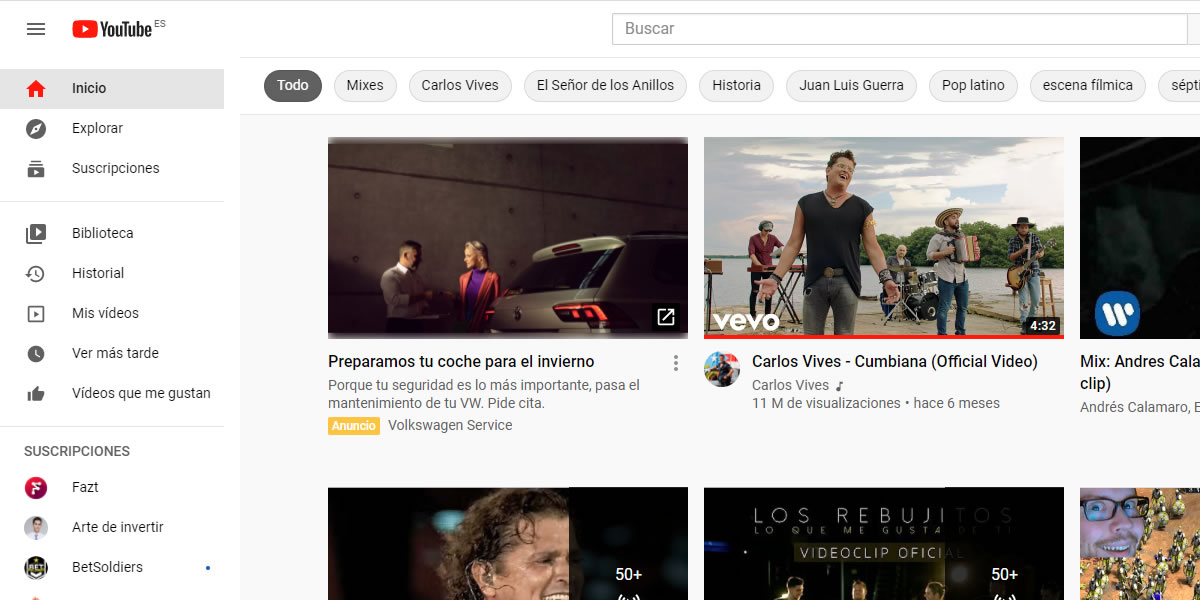Open Vídeos que me gustan
The height and width of the screenshot is (600, 1200).
(112, 393)
